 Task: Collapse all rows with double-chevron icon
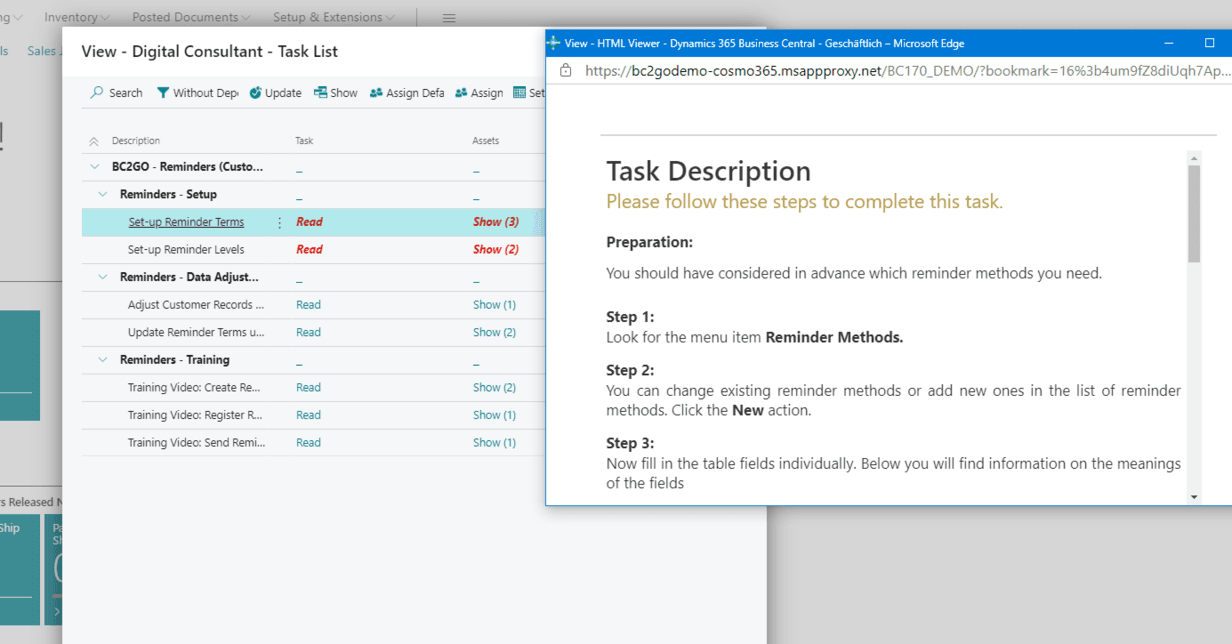(x=94, y=142)
